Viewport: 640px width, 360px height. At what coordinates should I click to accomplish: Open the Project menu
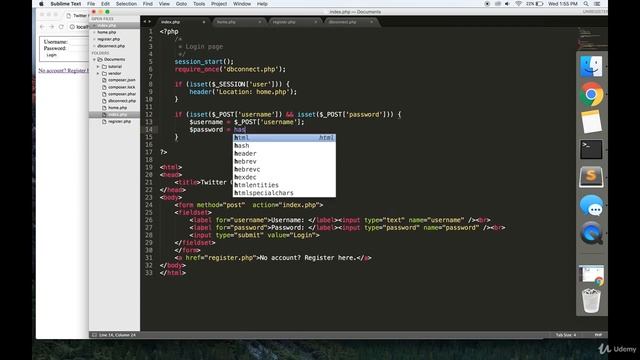point(219,4)
